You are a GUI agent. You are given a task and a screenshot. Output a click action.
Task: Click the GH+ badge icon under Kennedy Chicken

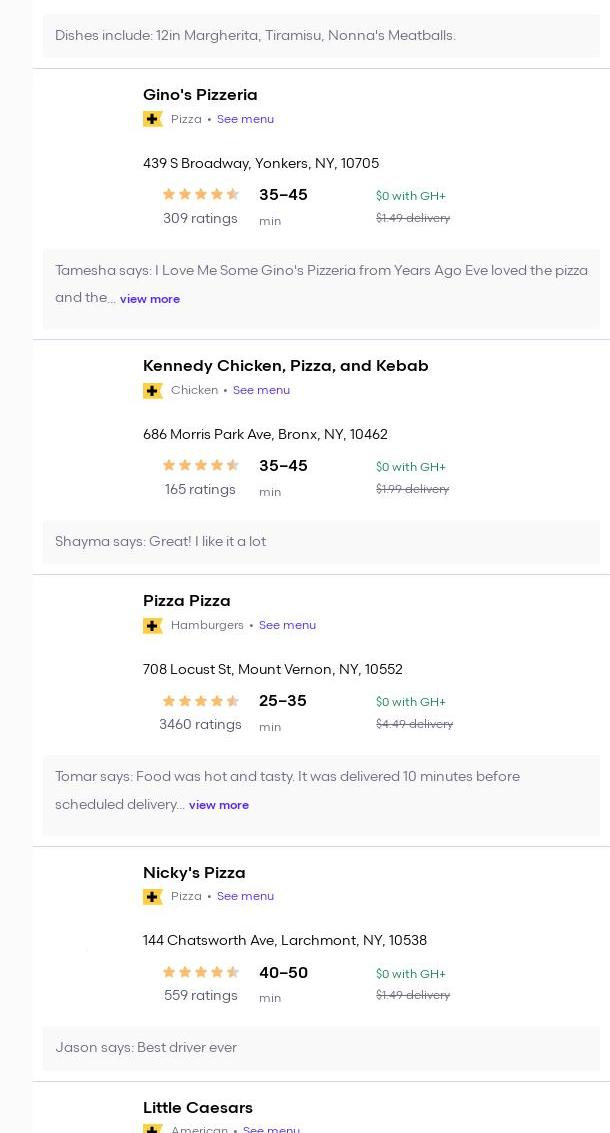[x=153, y=391]
